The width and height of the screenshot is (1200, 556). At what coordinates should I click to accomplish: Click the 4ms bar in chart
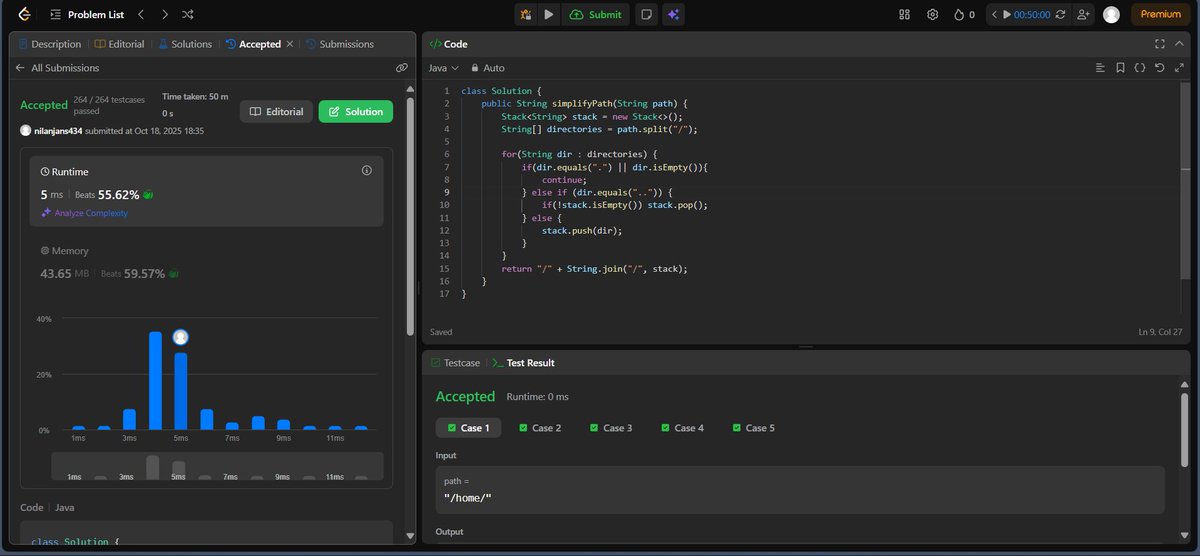155,380
